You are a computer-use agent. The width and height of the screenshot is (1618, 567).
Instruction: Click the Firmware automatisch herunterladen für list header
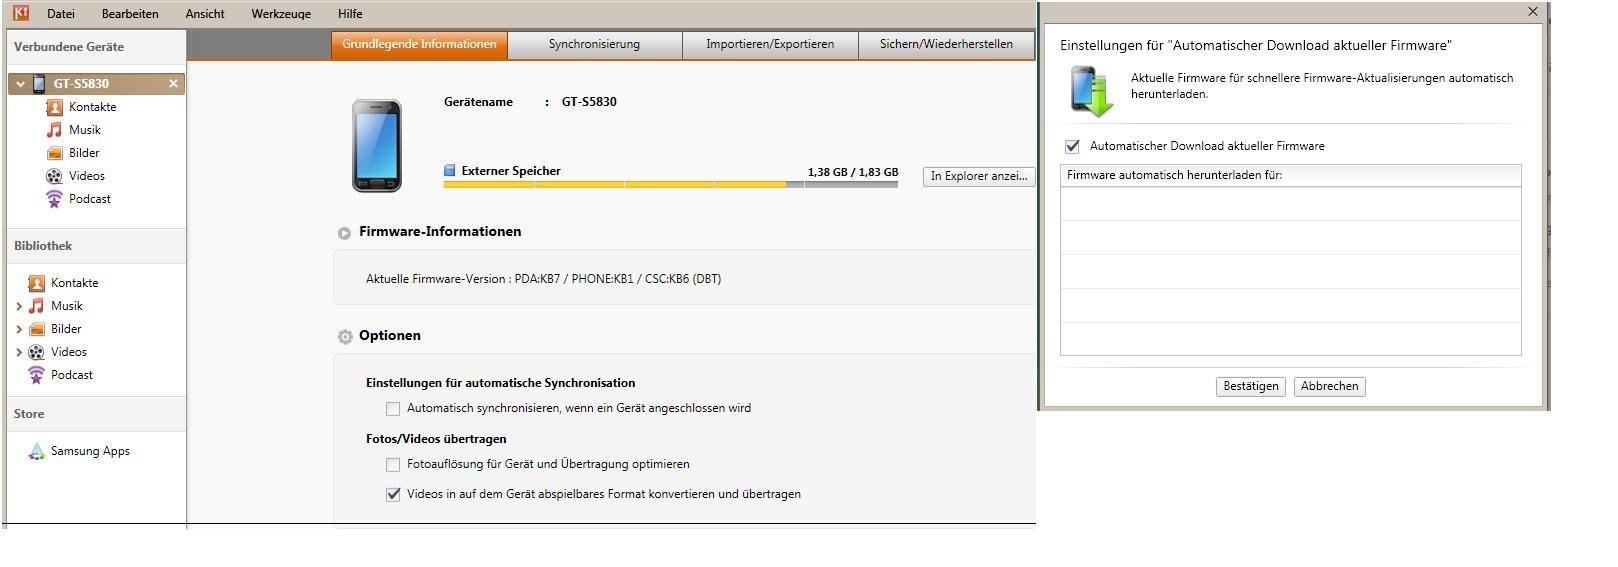[1290, 176]
